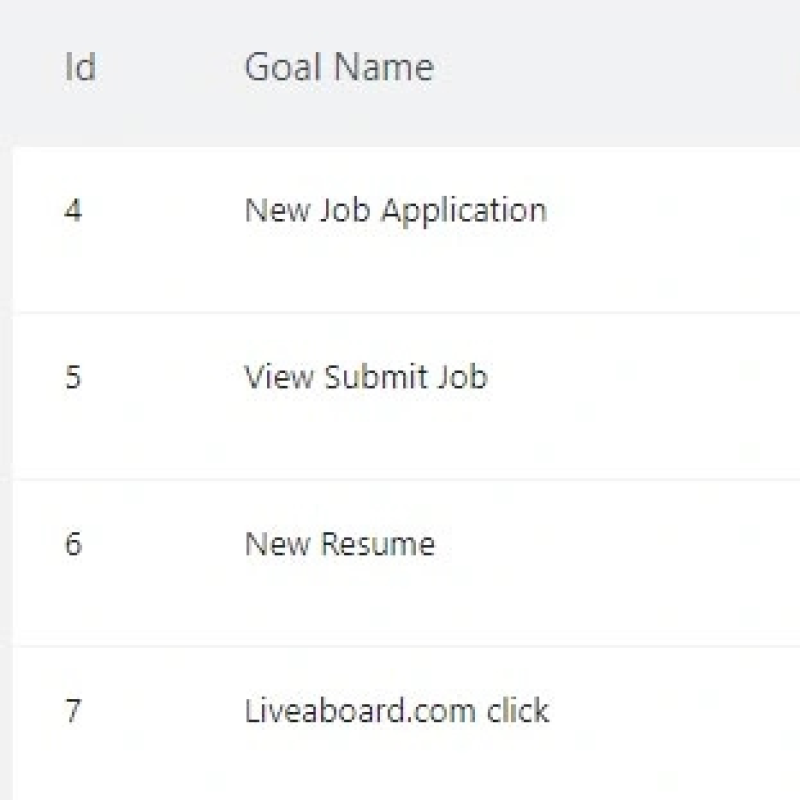
Task: Click the word Job in New Job Application
Action: pos(345,210)
